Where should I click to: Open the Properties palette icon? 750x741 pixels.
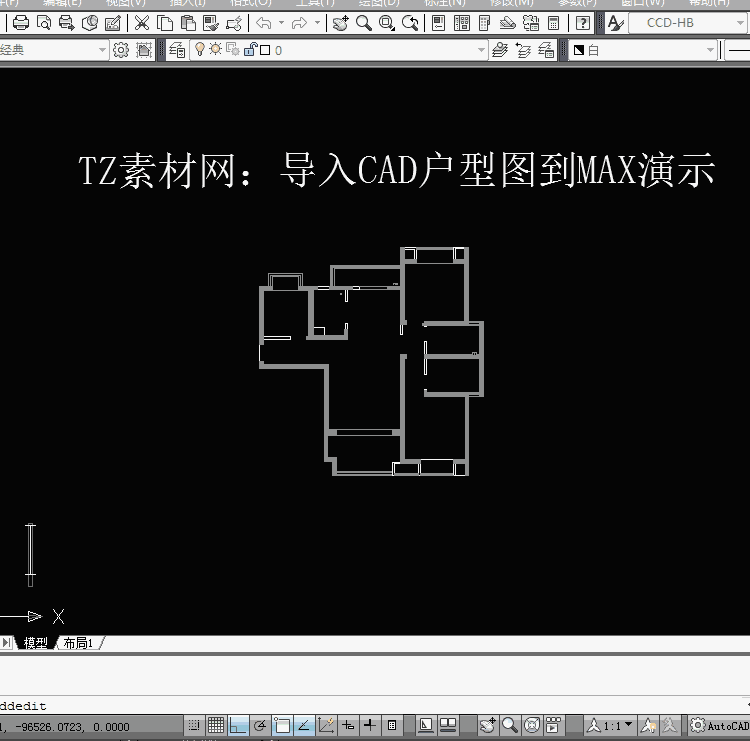pos(438,22)
